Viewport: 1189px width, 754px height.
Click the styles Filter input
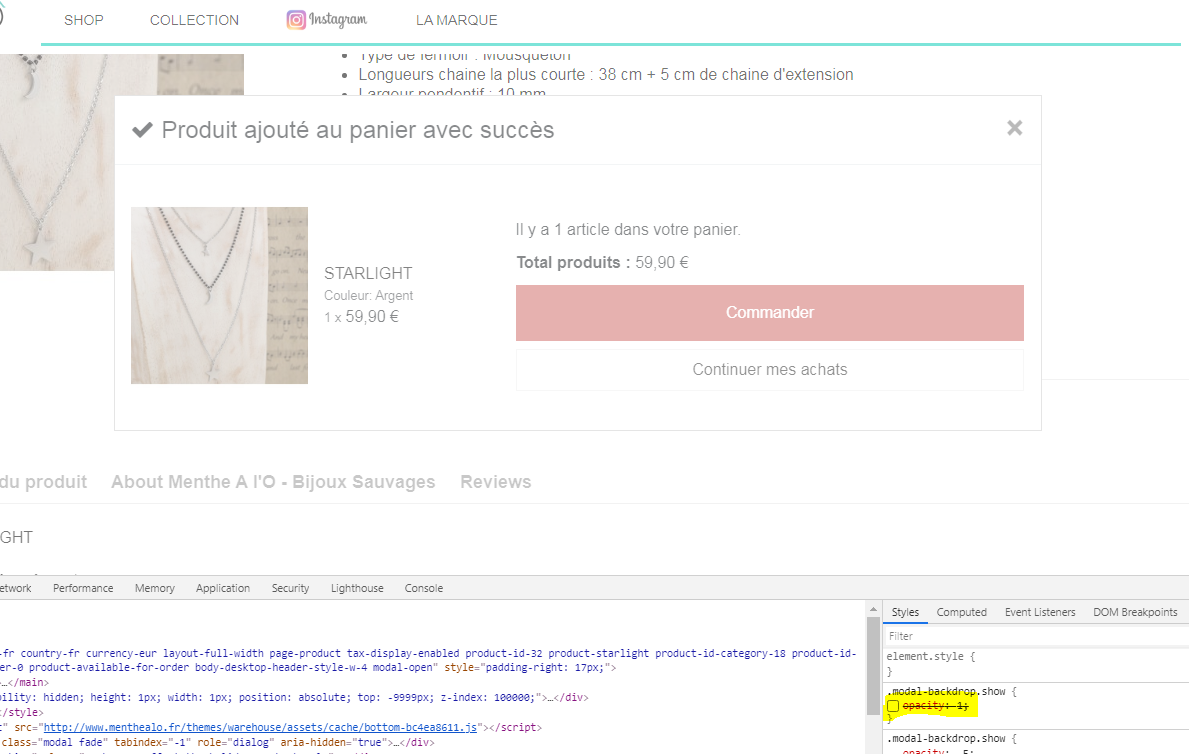point(1036,636)
